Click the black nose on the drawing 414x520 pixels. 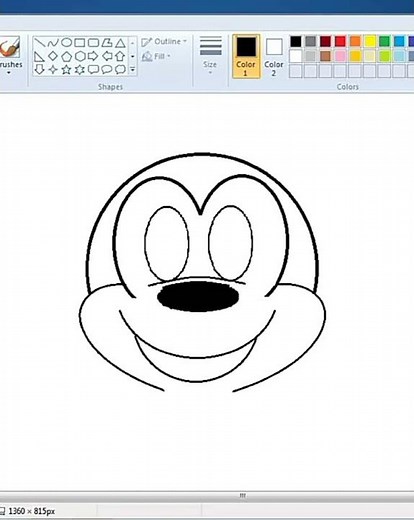198,296
